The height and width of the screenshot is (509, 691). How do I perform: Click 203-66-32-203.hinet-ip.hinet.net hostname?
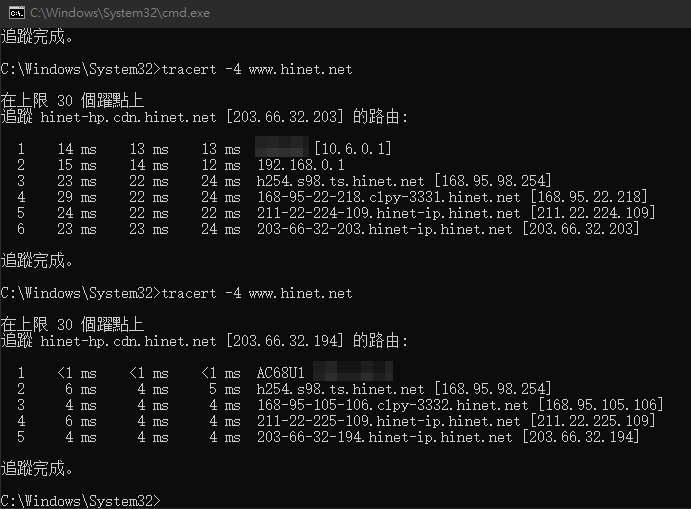(385, 229)
